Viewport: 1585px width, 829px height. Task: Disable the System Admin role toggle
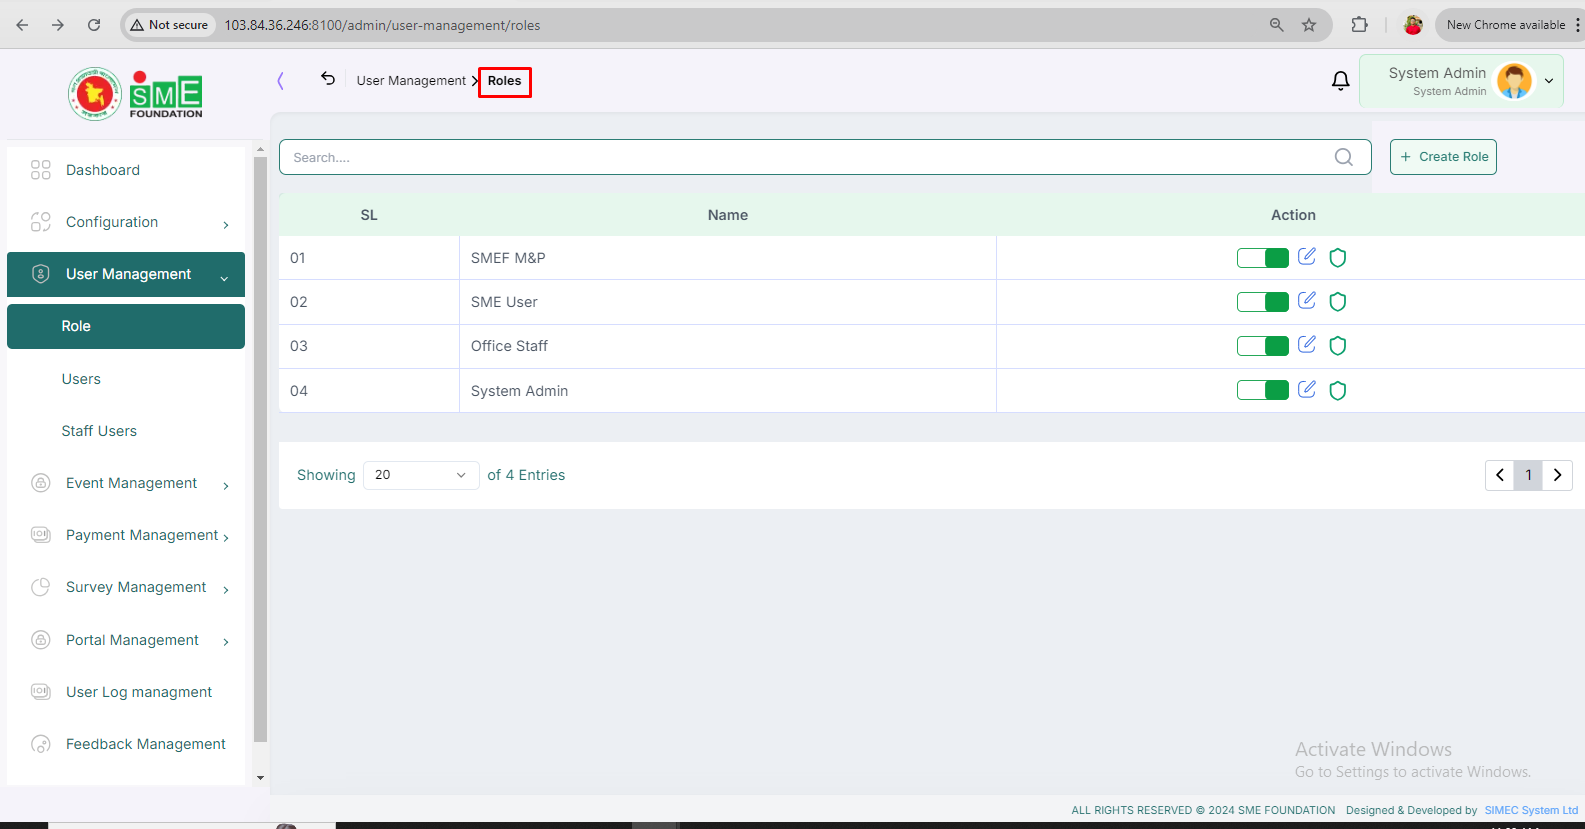(x=1263, y=390)
